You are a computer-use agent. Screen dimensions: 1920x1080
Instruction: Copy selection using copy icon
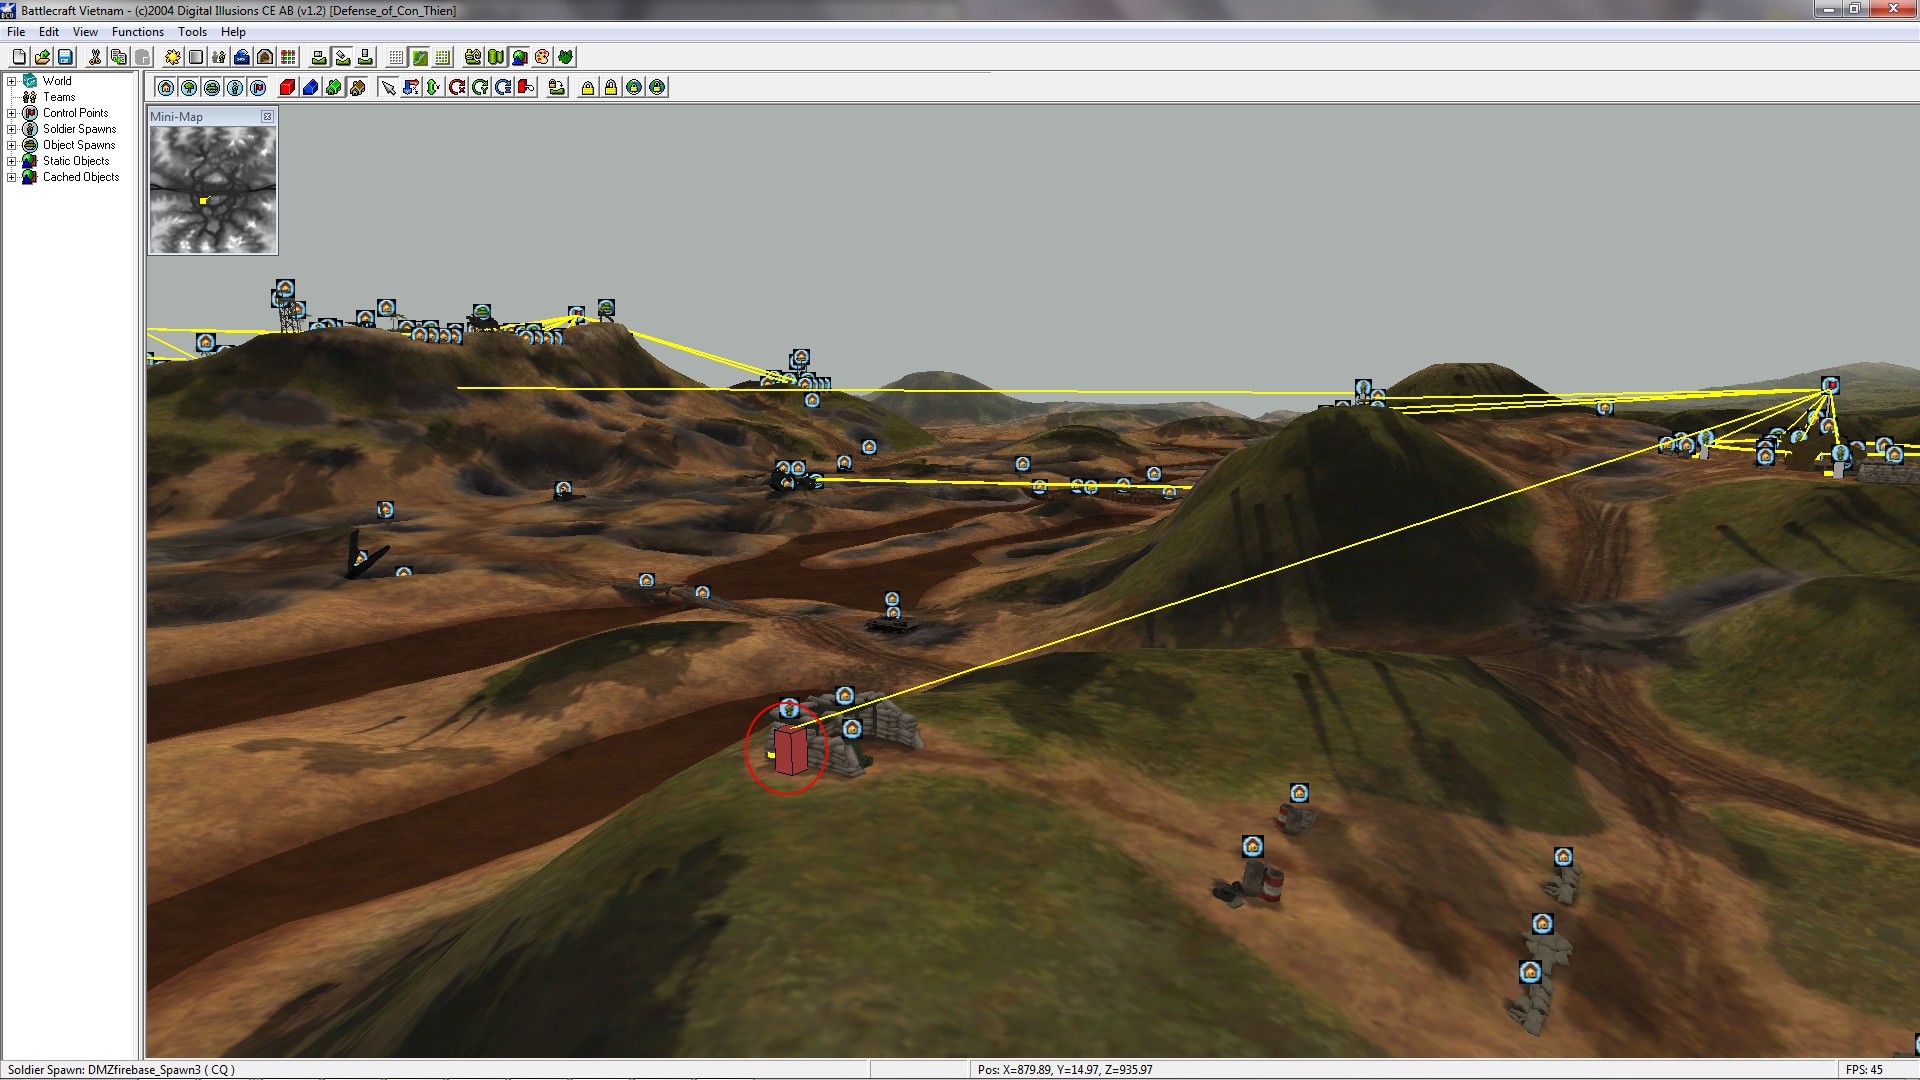point(118,57)
